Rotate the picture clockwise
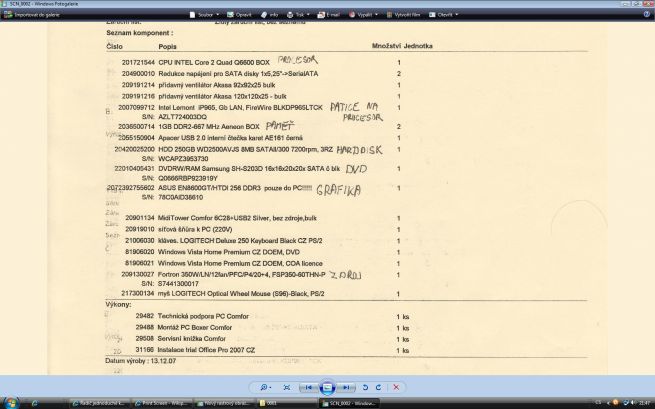The height and width of the screenshot is (409, 655). point(378,387)
